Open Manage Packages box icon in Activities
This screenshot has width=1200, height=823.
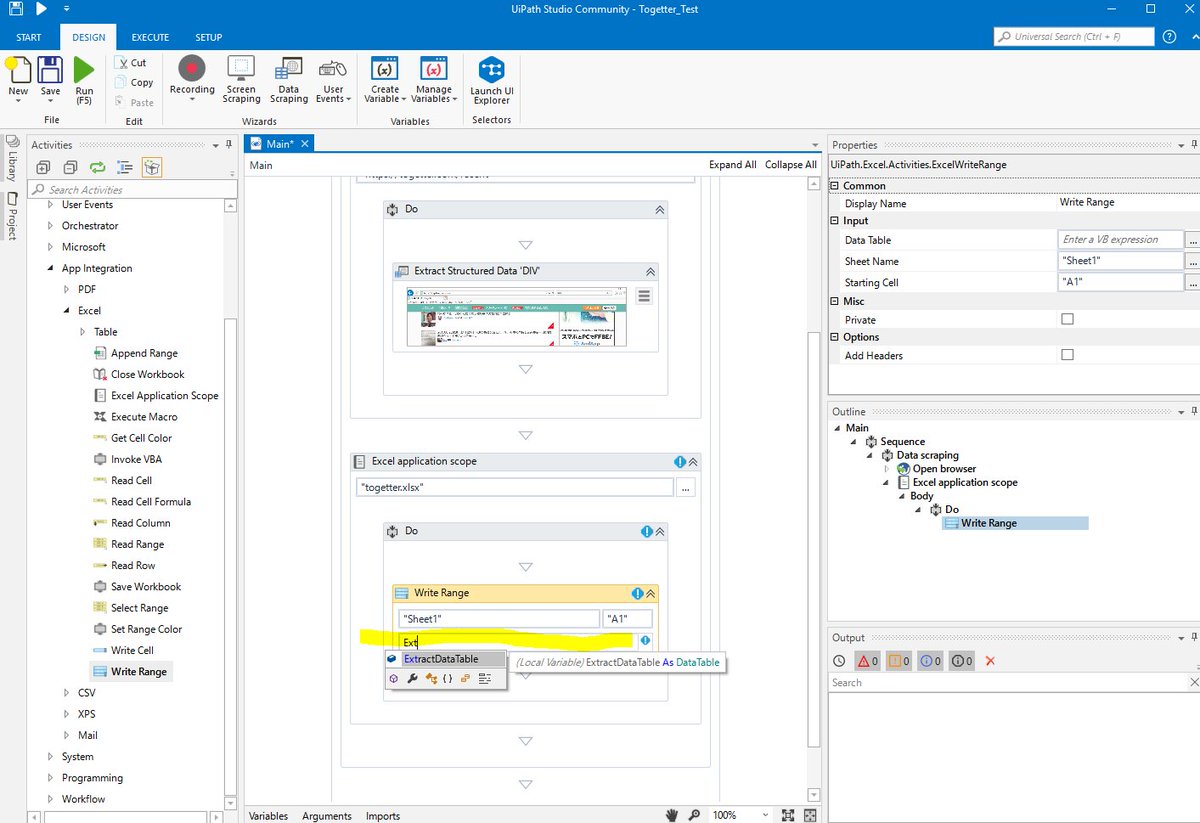click(x=151, y=167)
